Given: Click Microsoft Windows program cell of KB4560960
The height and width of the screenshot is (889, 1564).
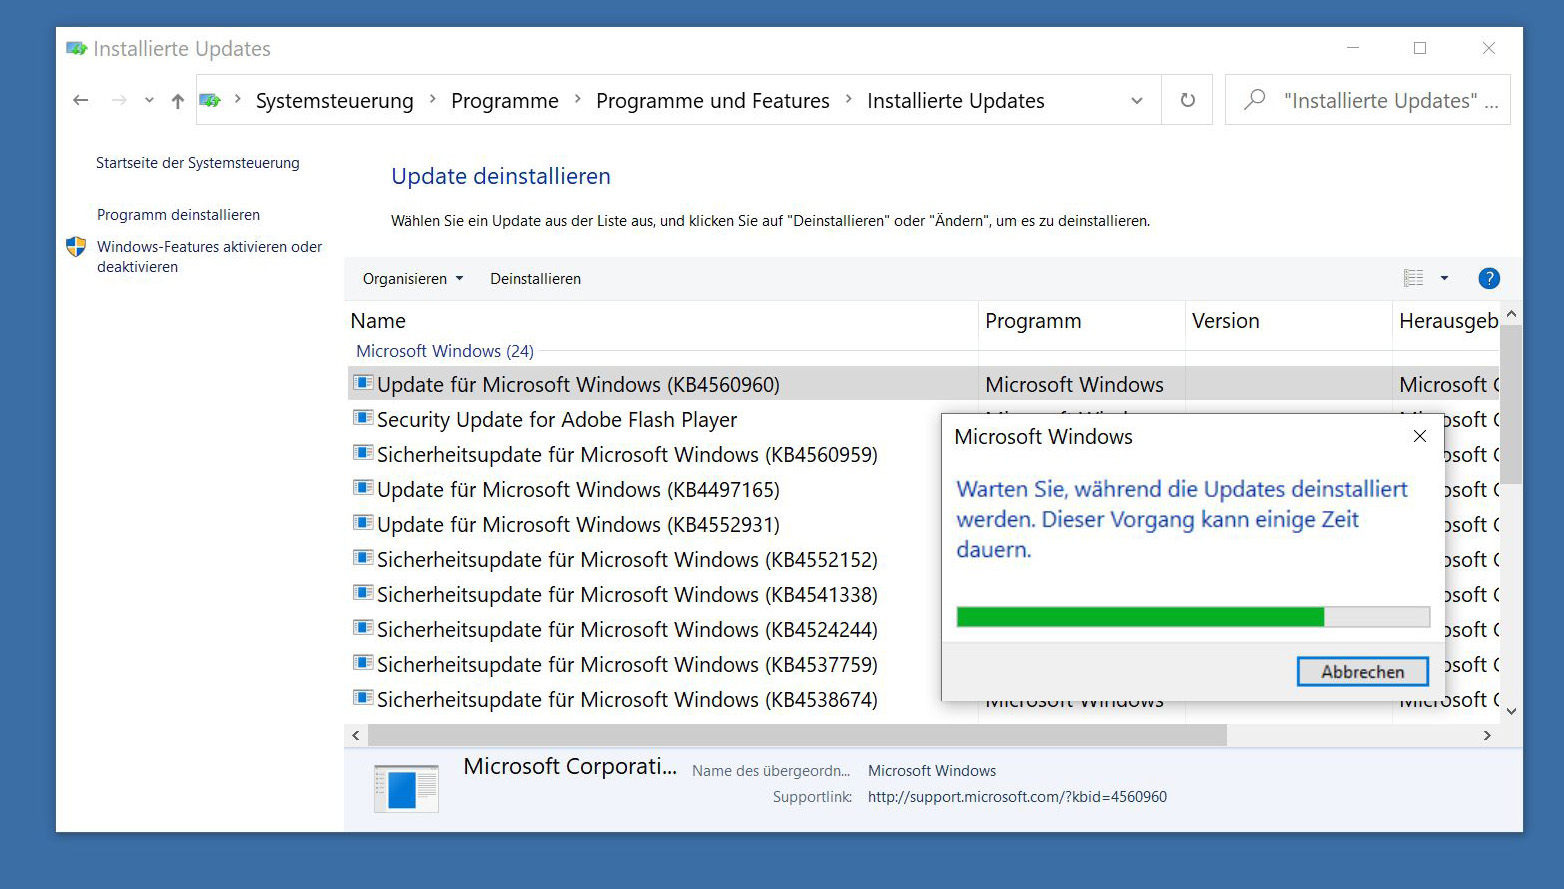Looking at the screenshot, I should (x=1074, y=385).
